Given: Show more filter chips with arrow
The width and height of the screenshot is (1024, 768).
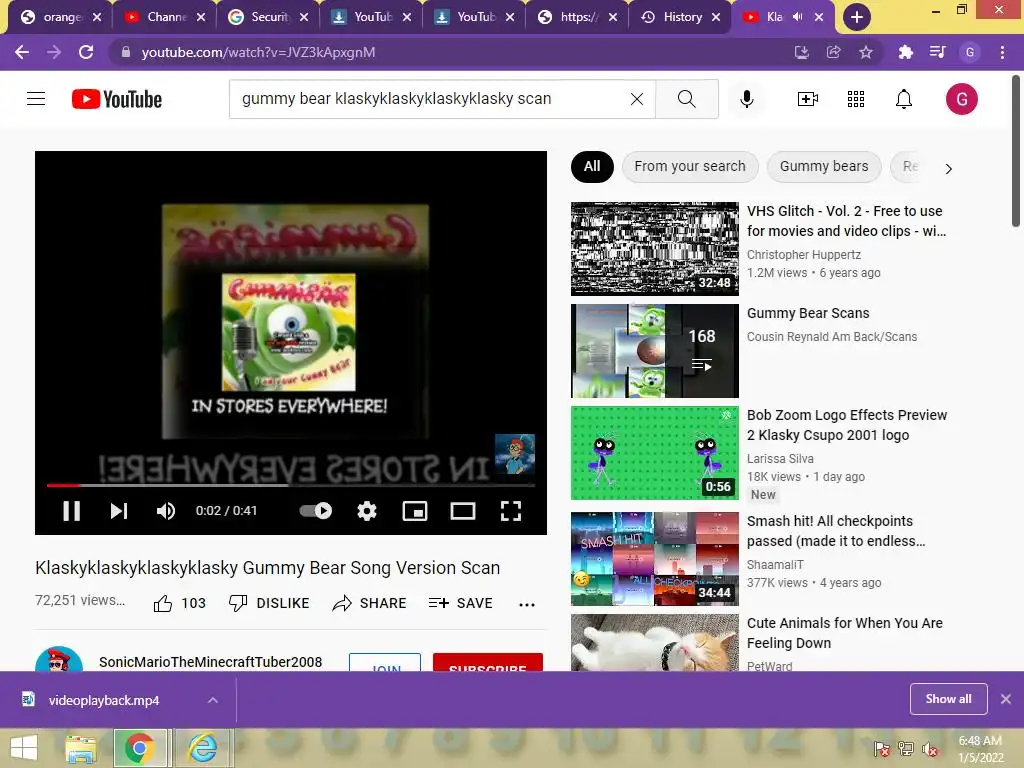Looking at the screenshot, I should tap(948, 168).
